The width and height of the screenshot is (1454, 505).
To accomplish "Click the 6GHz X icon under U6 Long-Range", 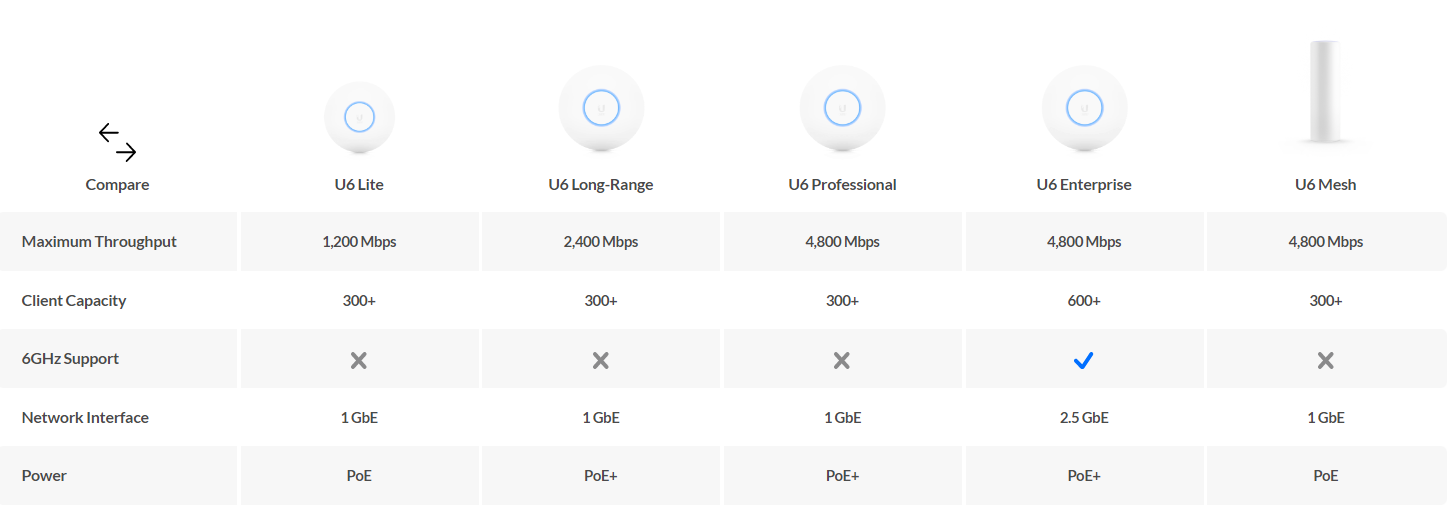I will click(600, 360).
